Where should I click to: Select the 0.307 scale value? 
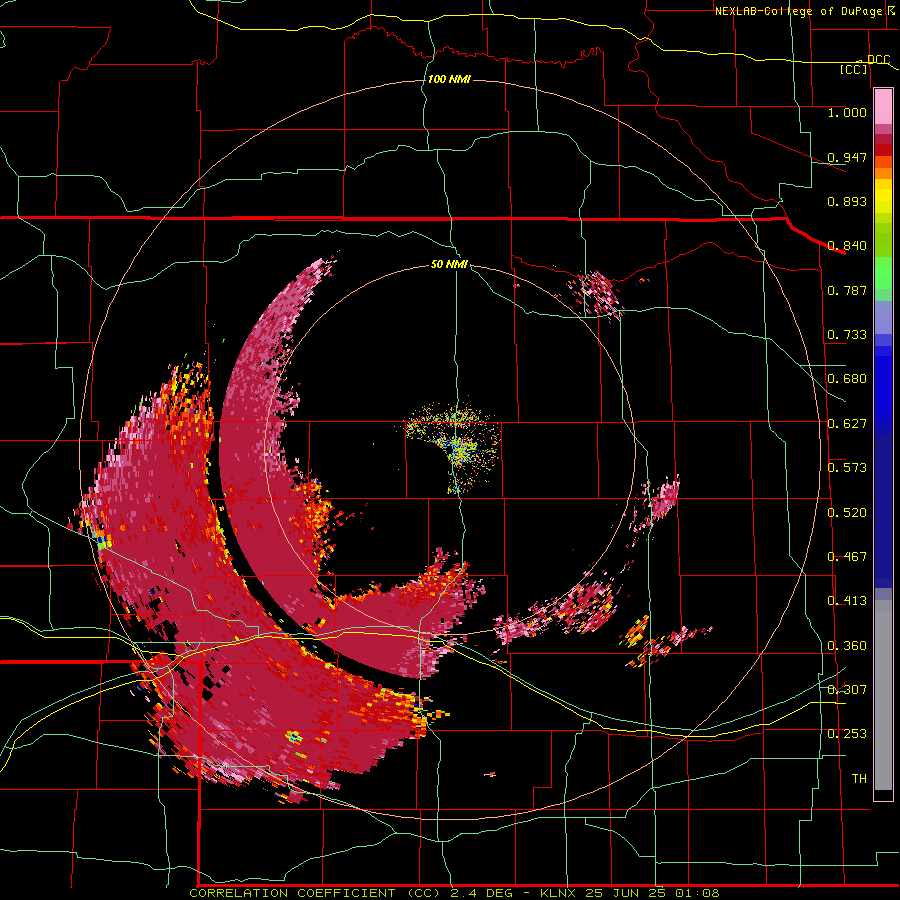point(847,690)
